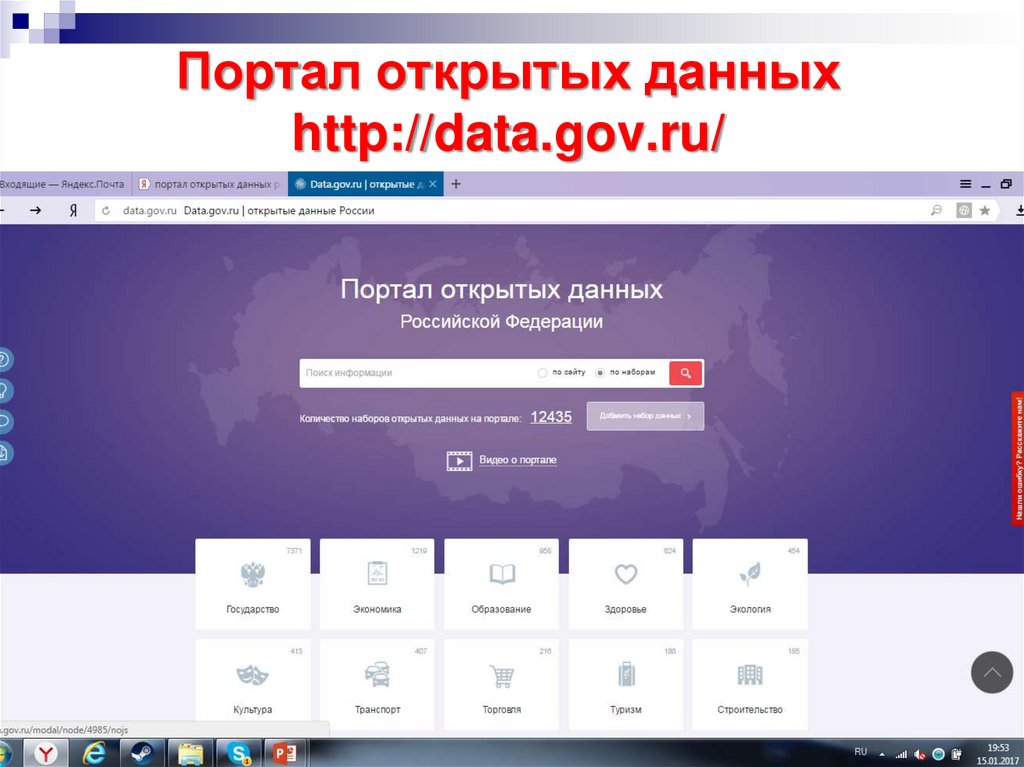Click the Экономика label text
Screen dimensions: 1024x767
pos(377,610)
